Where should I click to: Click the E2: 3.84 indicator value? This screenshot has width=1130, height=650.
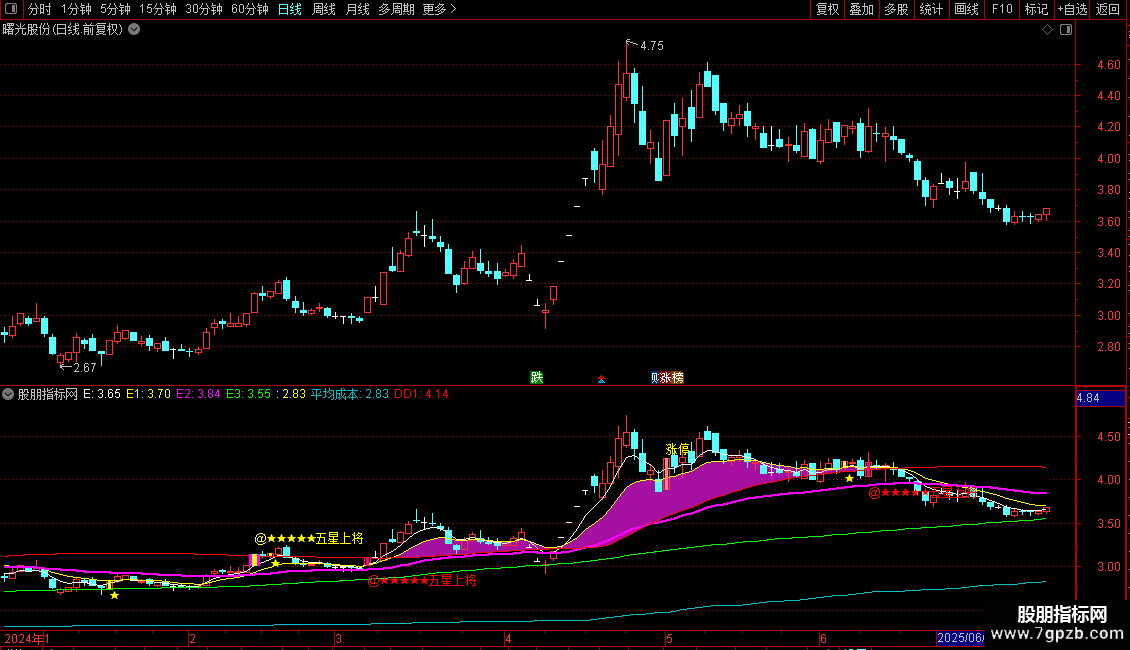point(198,394)
